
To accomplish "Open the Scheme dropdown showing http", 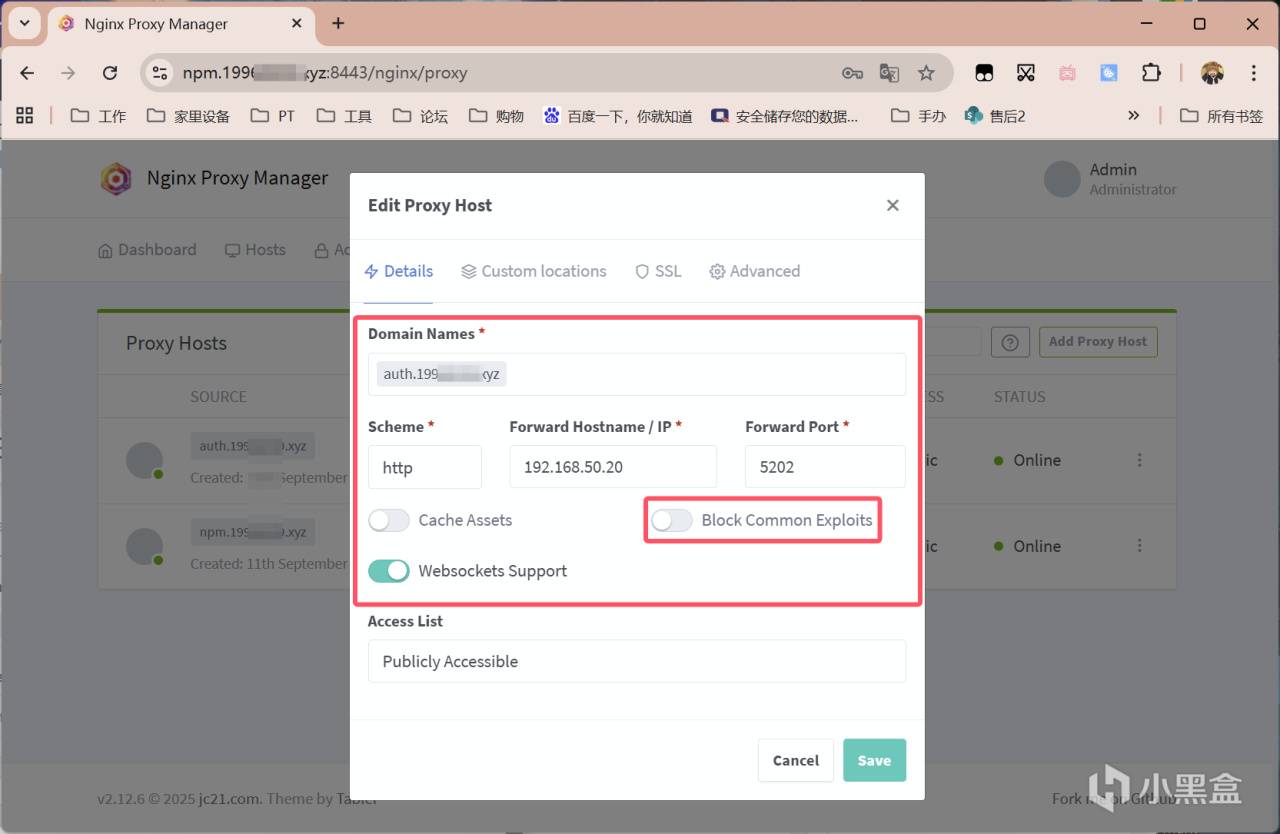I will (x=425, y=467).
